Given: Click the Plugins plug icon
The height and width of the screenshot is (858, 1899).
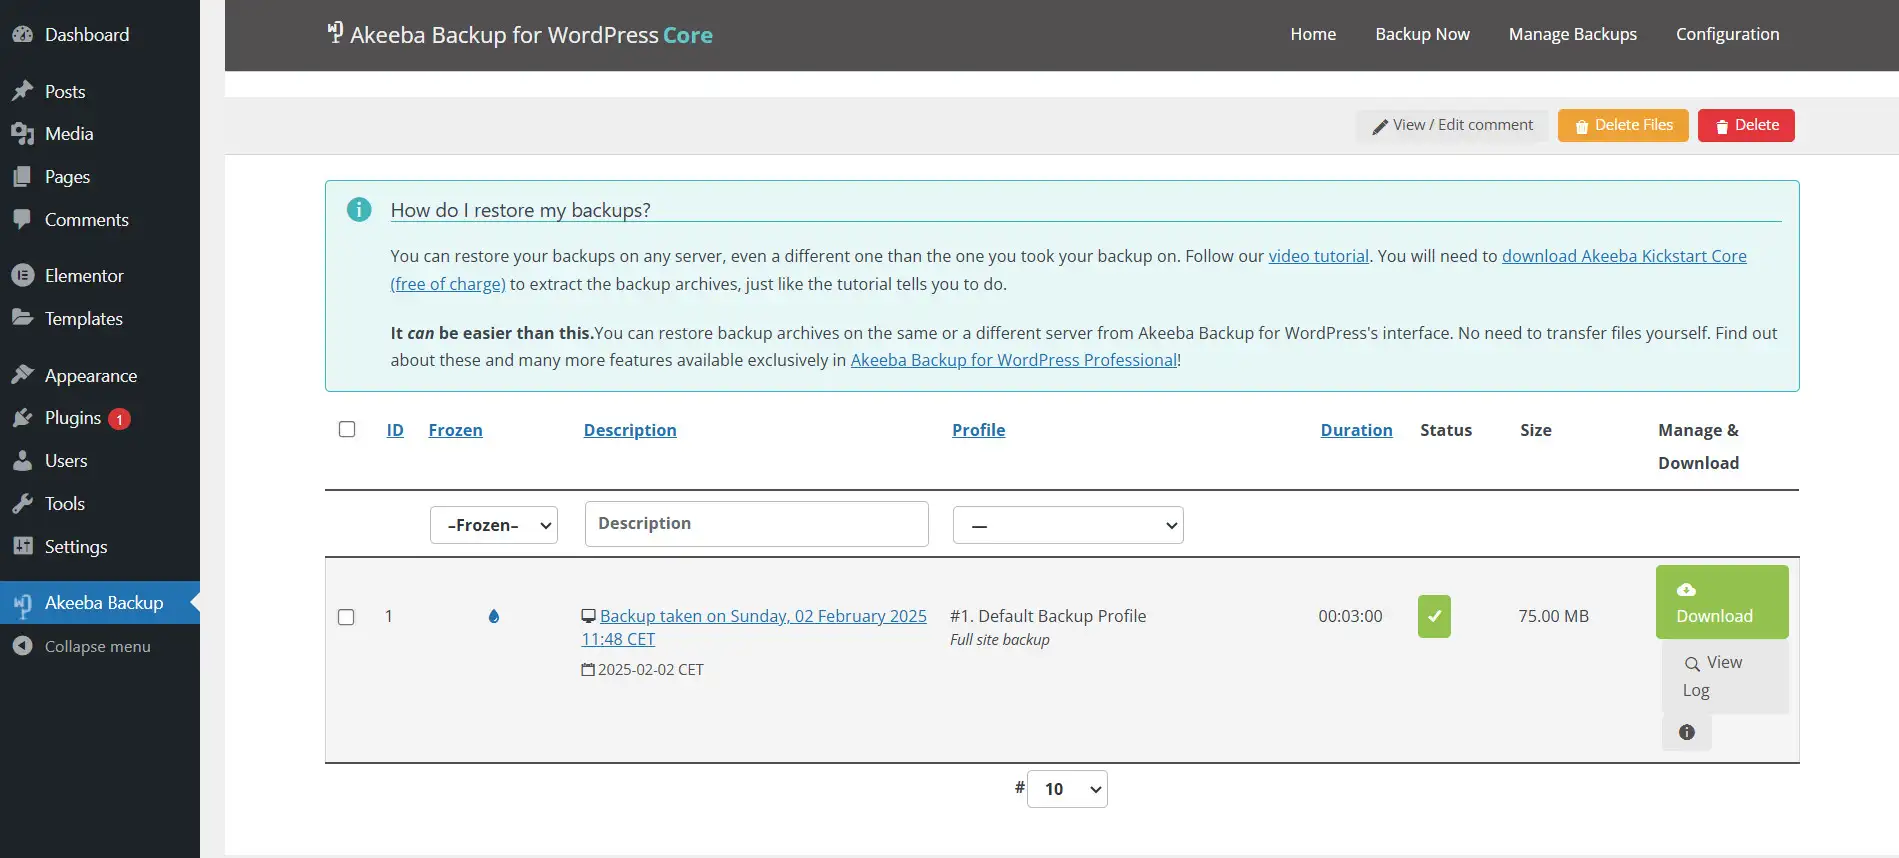Looking at the screenshot, I should coord(22,417).
